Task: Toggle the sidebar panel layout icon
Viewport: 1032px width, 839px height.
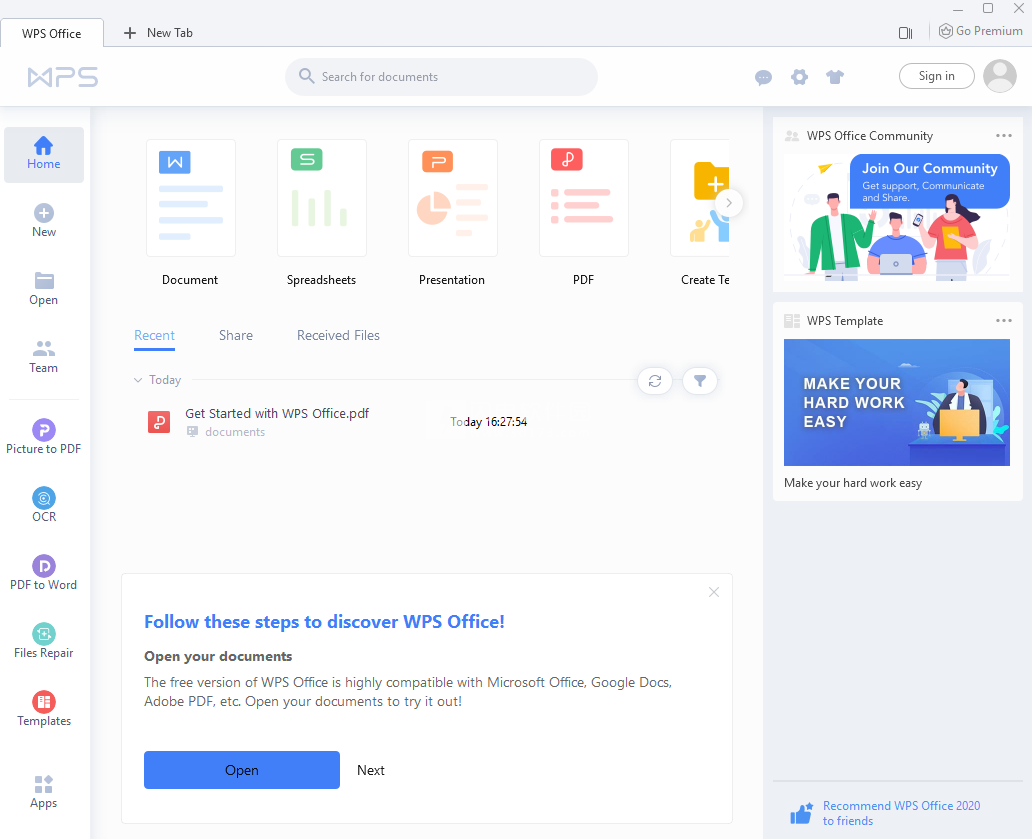Action: [x=906, y=33]
